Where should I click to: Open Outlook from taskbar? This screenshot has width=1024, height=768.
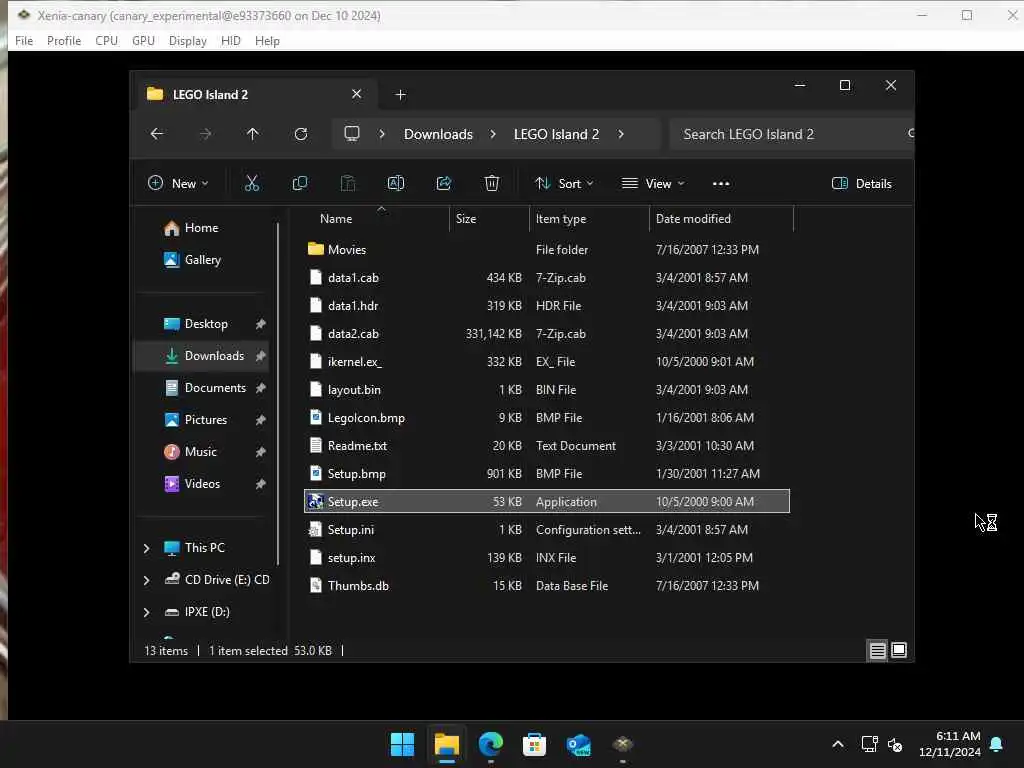tap(579, 744)
